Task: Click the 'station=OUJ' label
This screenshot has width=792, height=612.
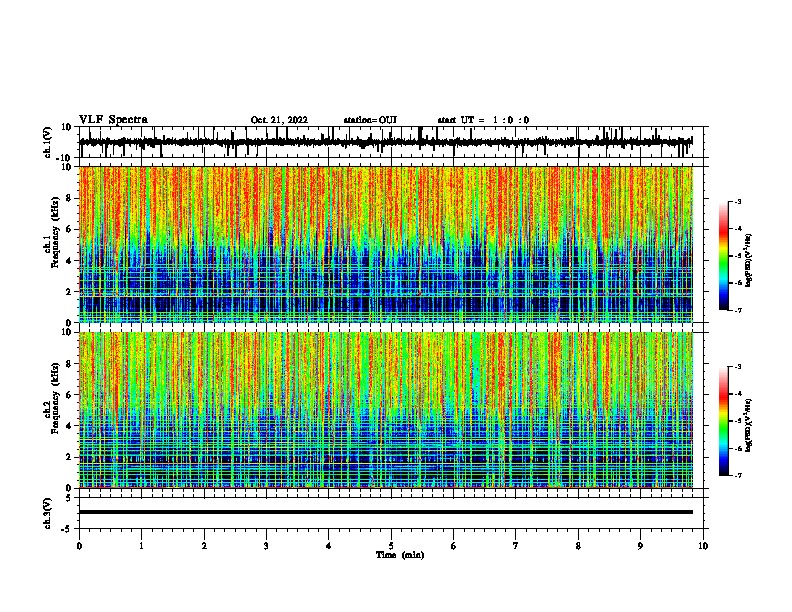Action: (370, 120)
